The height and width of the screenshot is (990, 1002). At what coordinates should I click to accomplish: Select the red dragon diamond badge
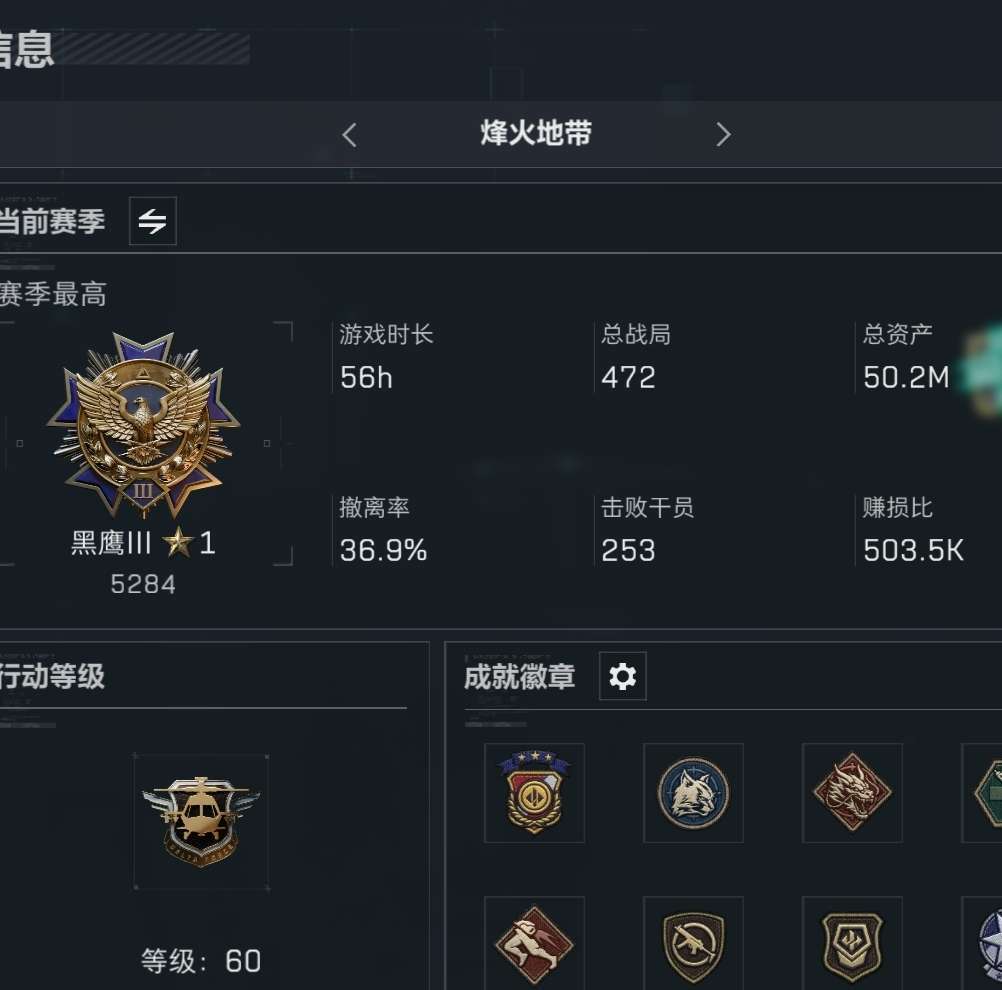852,793
